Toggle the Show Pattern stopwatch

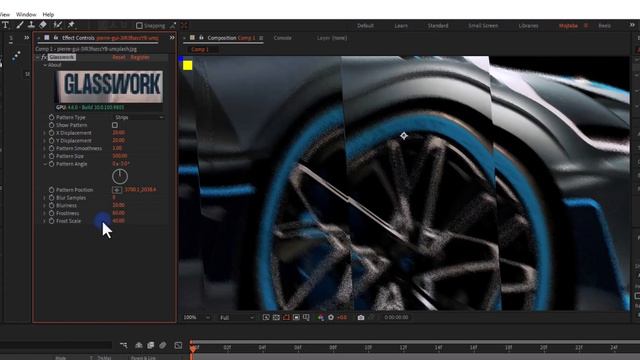point(51,125)
